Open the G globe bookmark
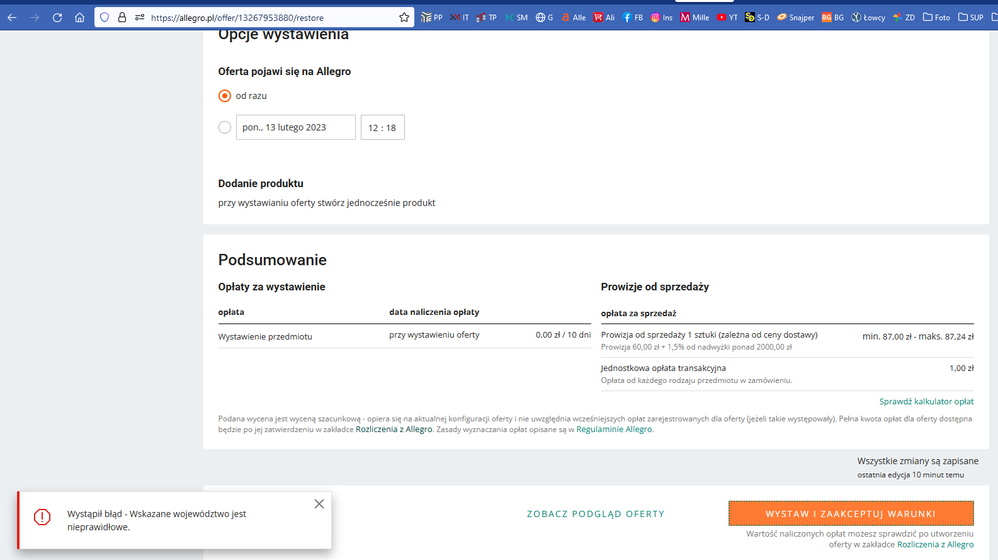The width and height of the screenshot is (998, 560). click(544, 18)
